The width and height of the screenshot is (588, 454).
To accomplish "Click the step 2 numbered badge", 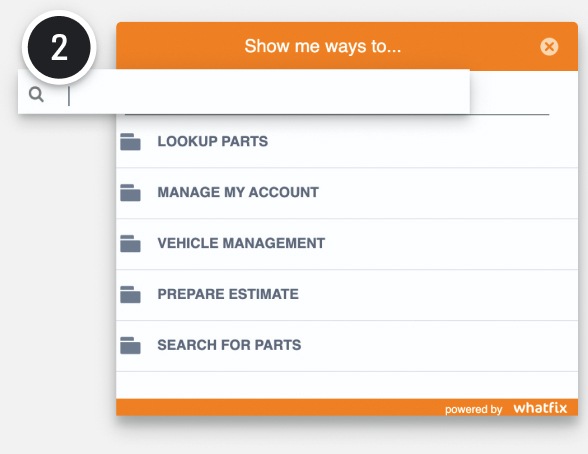I will 59,47.
